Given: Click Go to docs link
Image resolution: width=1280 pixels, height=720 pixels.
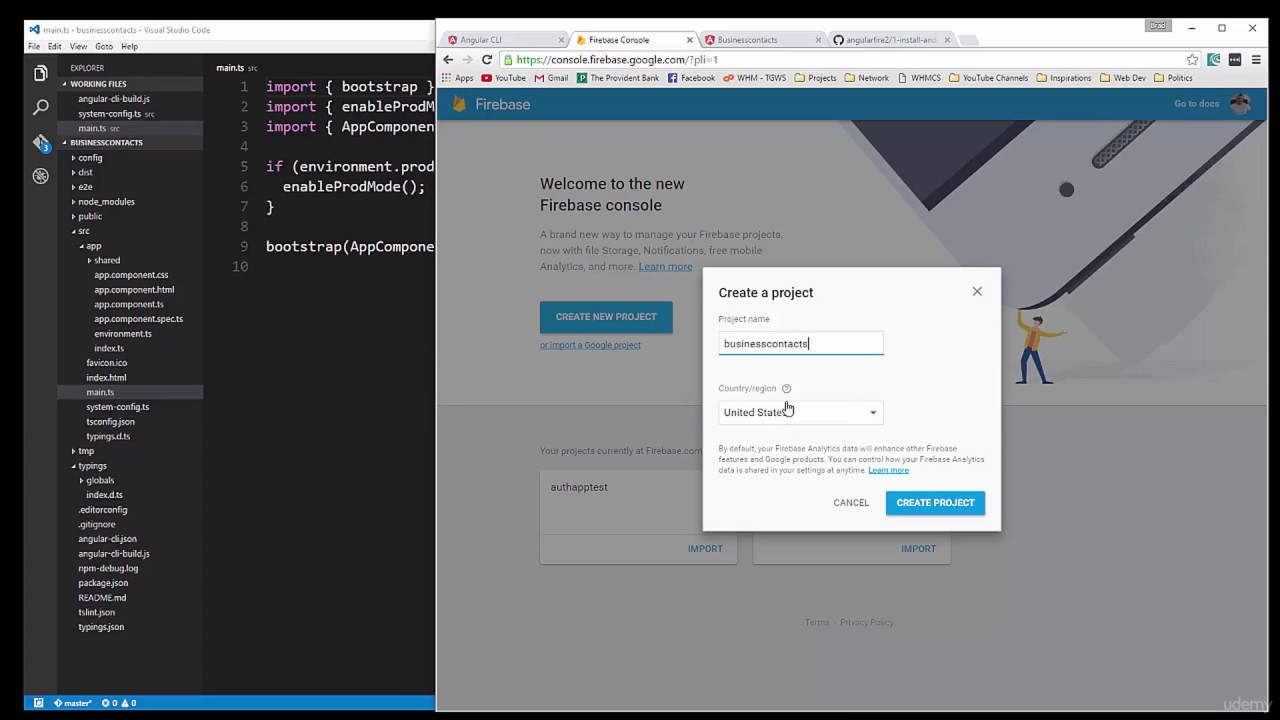Looking at the screenshot, I should (x=1196, y=104).
